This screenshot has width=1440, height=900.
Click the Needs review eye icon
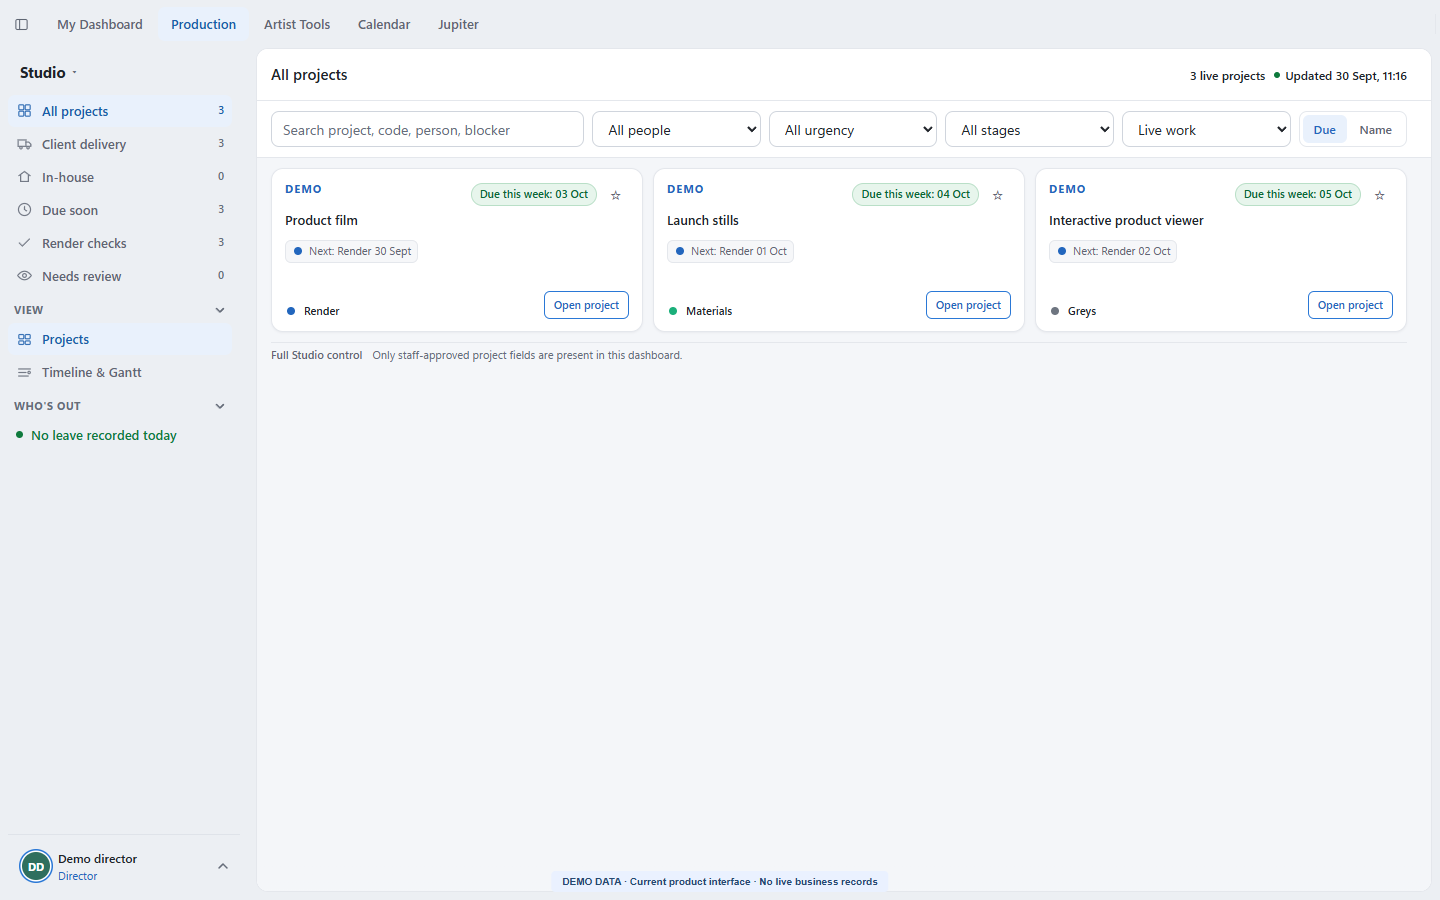(25, 276)
